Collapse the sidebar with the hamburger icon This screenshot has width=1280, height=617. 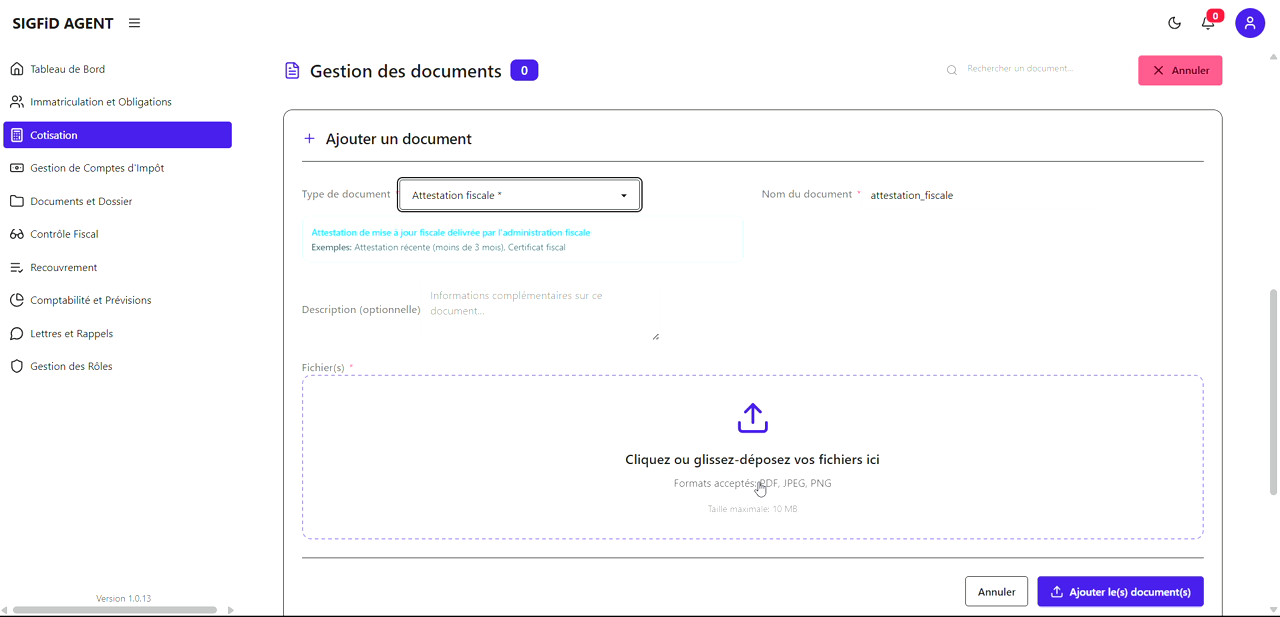[x=134, y=22]
